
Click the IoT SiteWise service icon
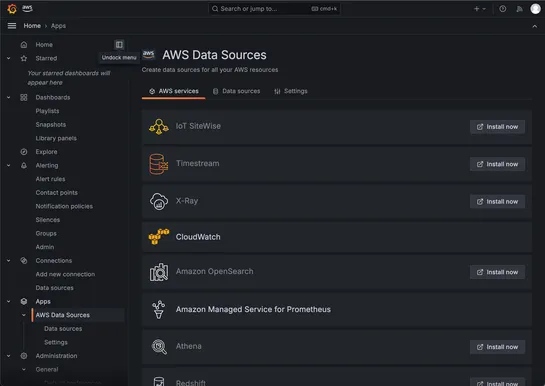click(x=159, y=127)
